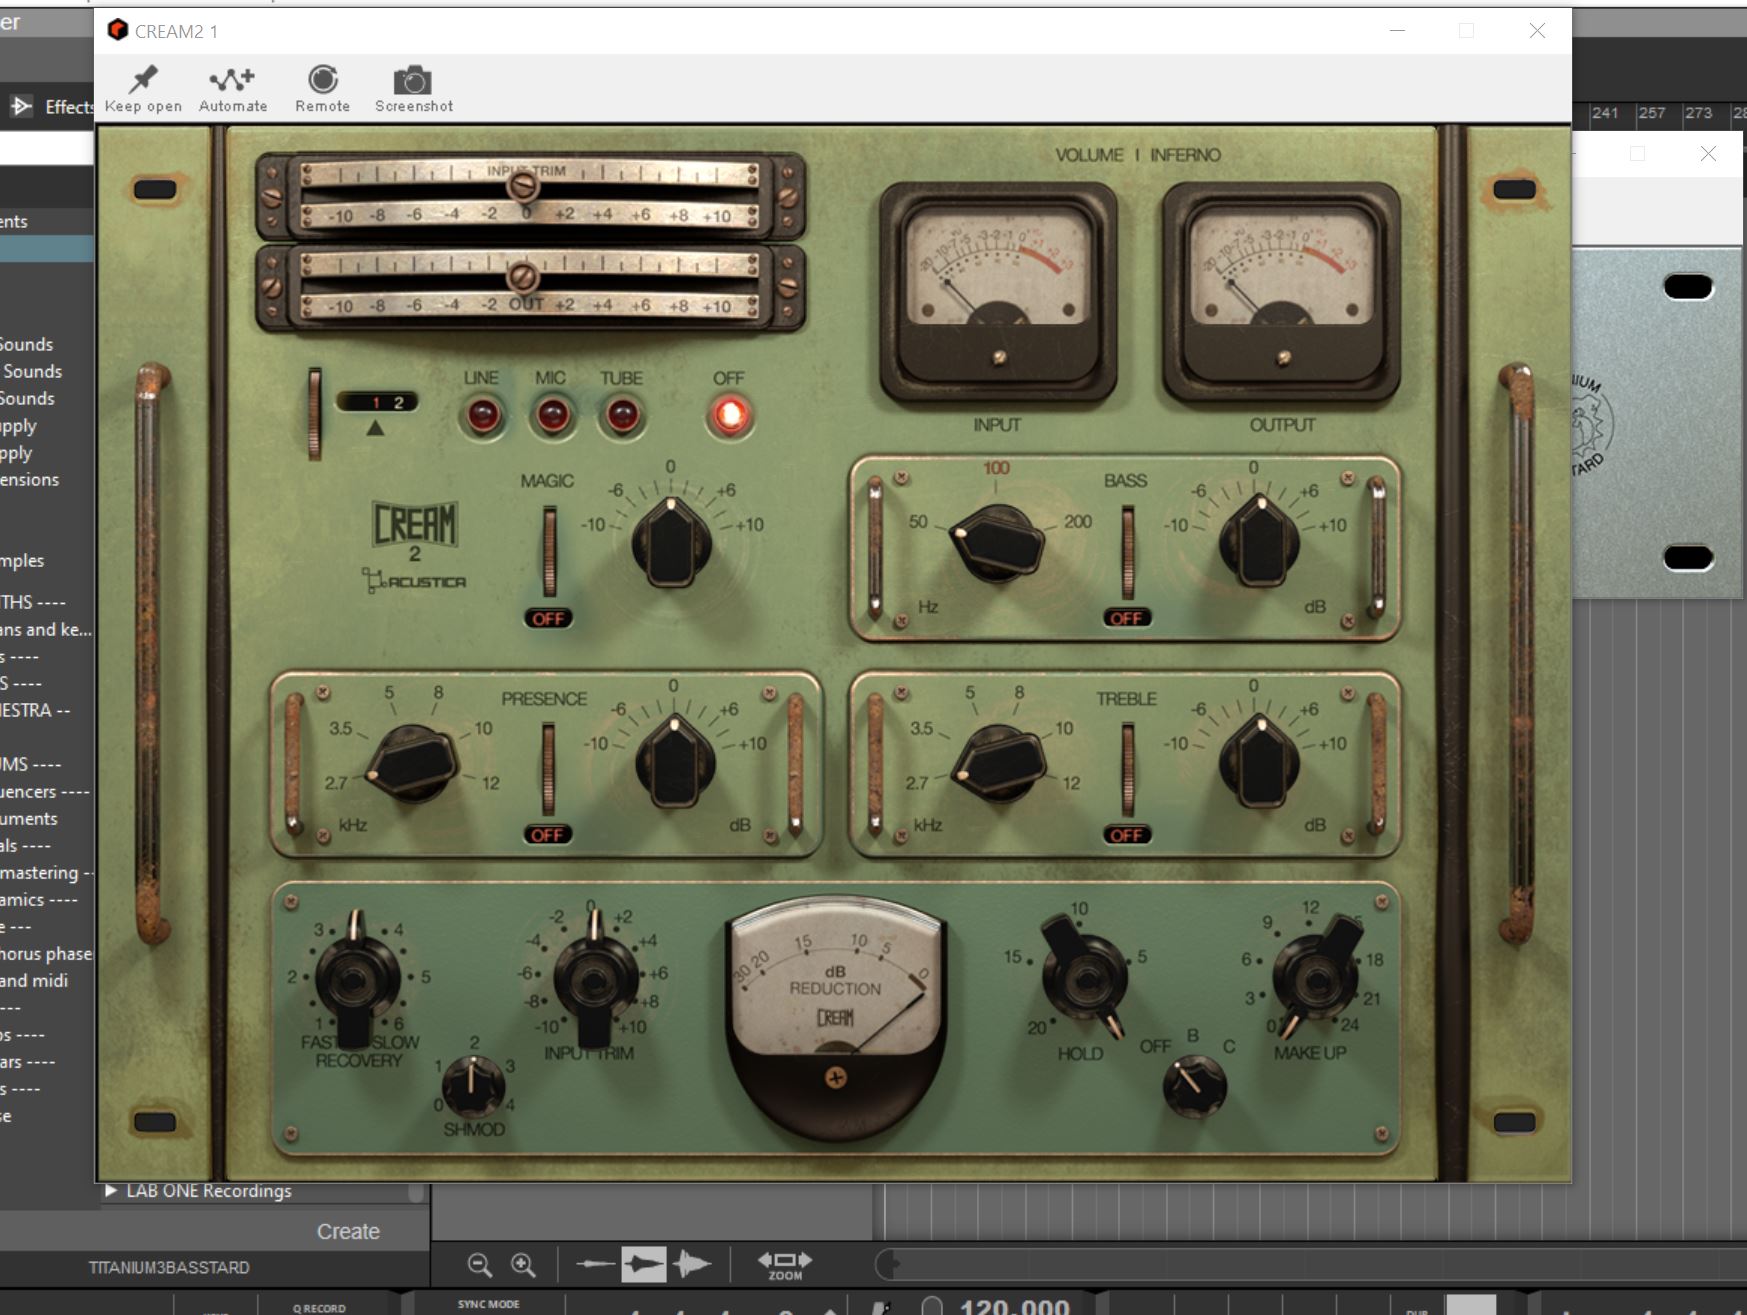Click the zoom in magnifier icon
1747x1315 pixels.
pos(523,1265)
